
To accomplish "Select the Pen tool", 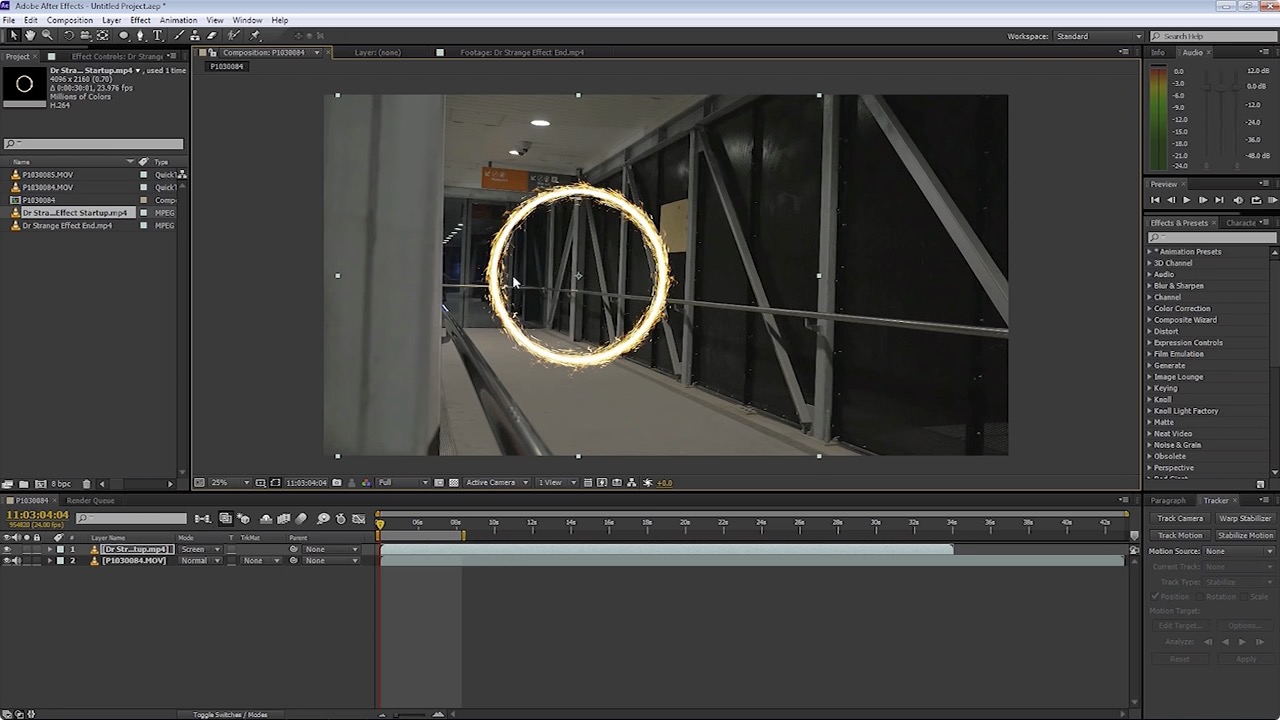I will pyautogui.click(x=141, y=36).
